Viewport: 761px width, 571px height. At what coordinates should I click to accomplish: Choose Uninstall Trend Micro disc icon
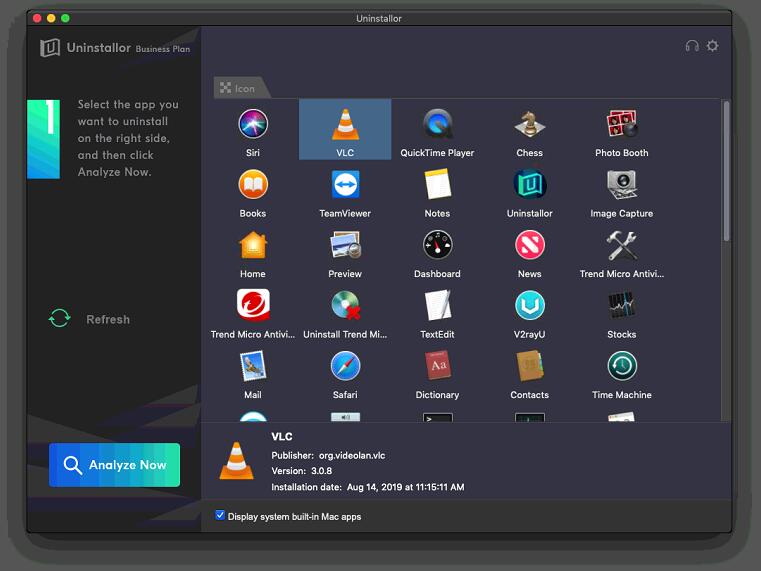[x=345, y=305]
